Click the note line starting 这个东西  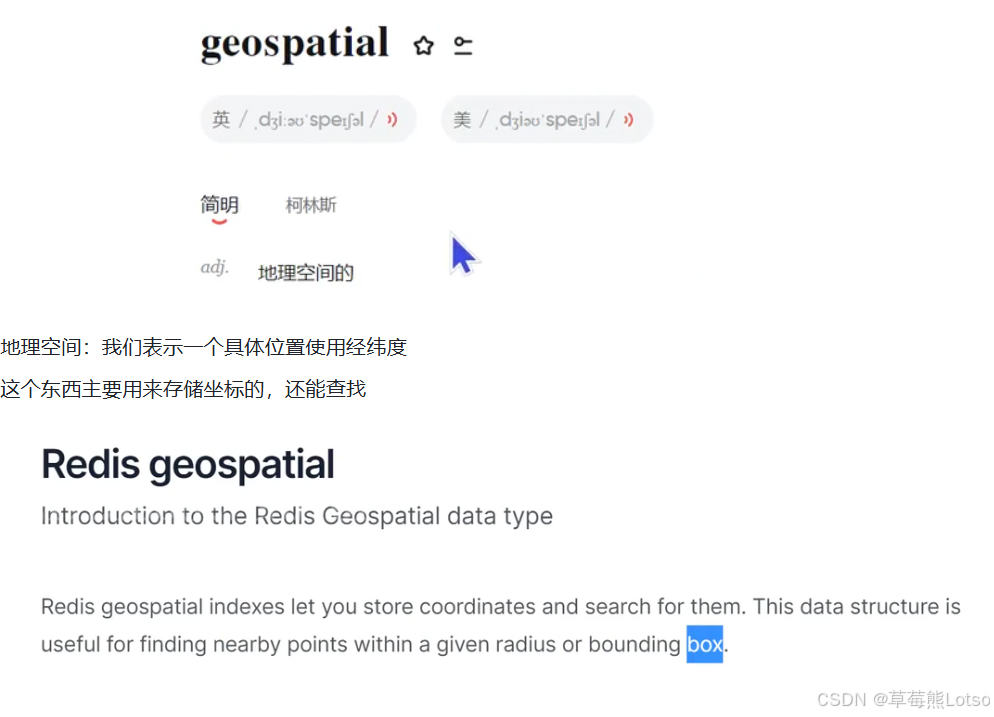pyautogui.click(x=183, y=389)
